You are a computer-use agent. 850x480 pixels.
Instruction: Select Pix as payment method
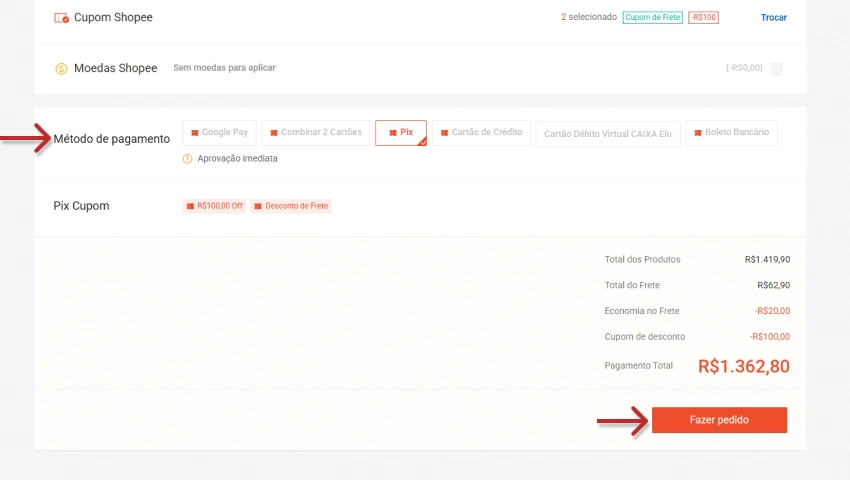401,133
